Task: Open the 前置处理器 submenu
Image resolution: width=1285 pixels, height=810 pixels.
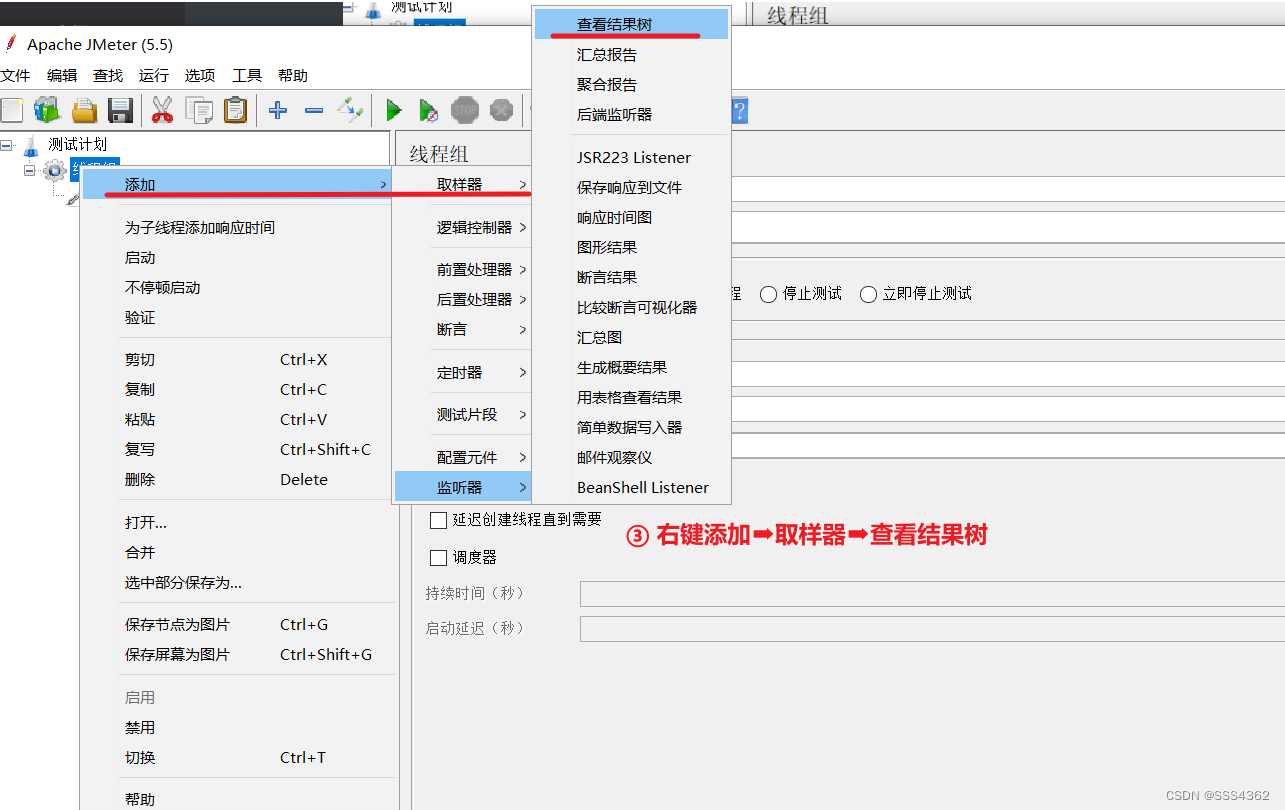Action: click(x=462, y=270)
